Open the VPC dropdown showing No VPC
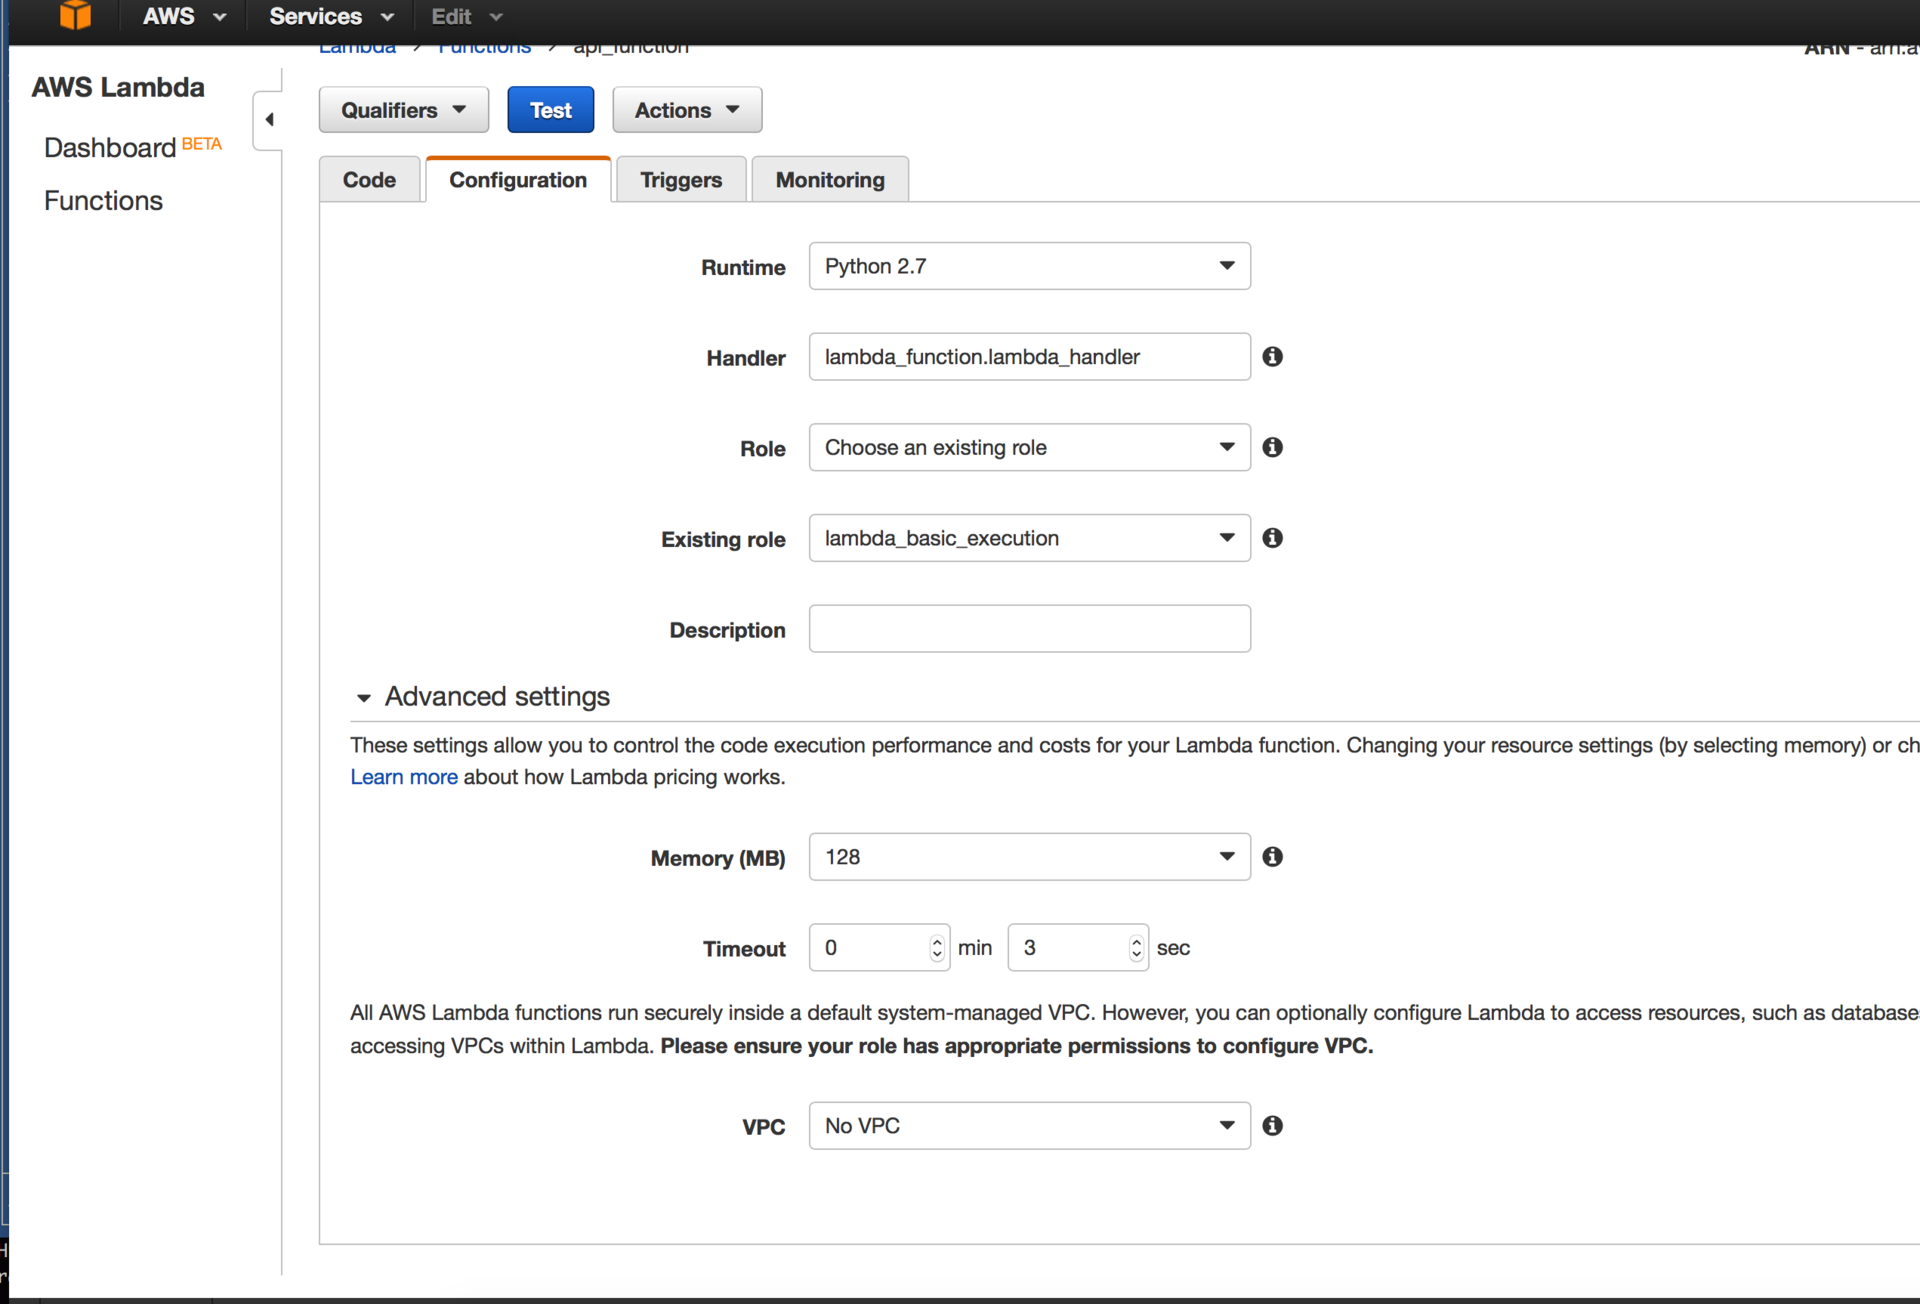 1228,1125
